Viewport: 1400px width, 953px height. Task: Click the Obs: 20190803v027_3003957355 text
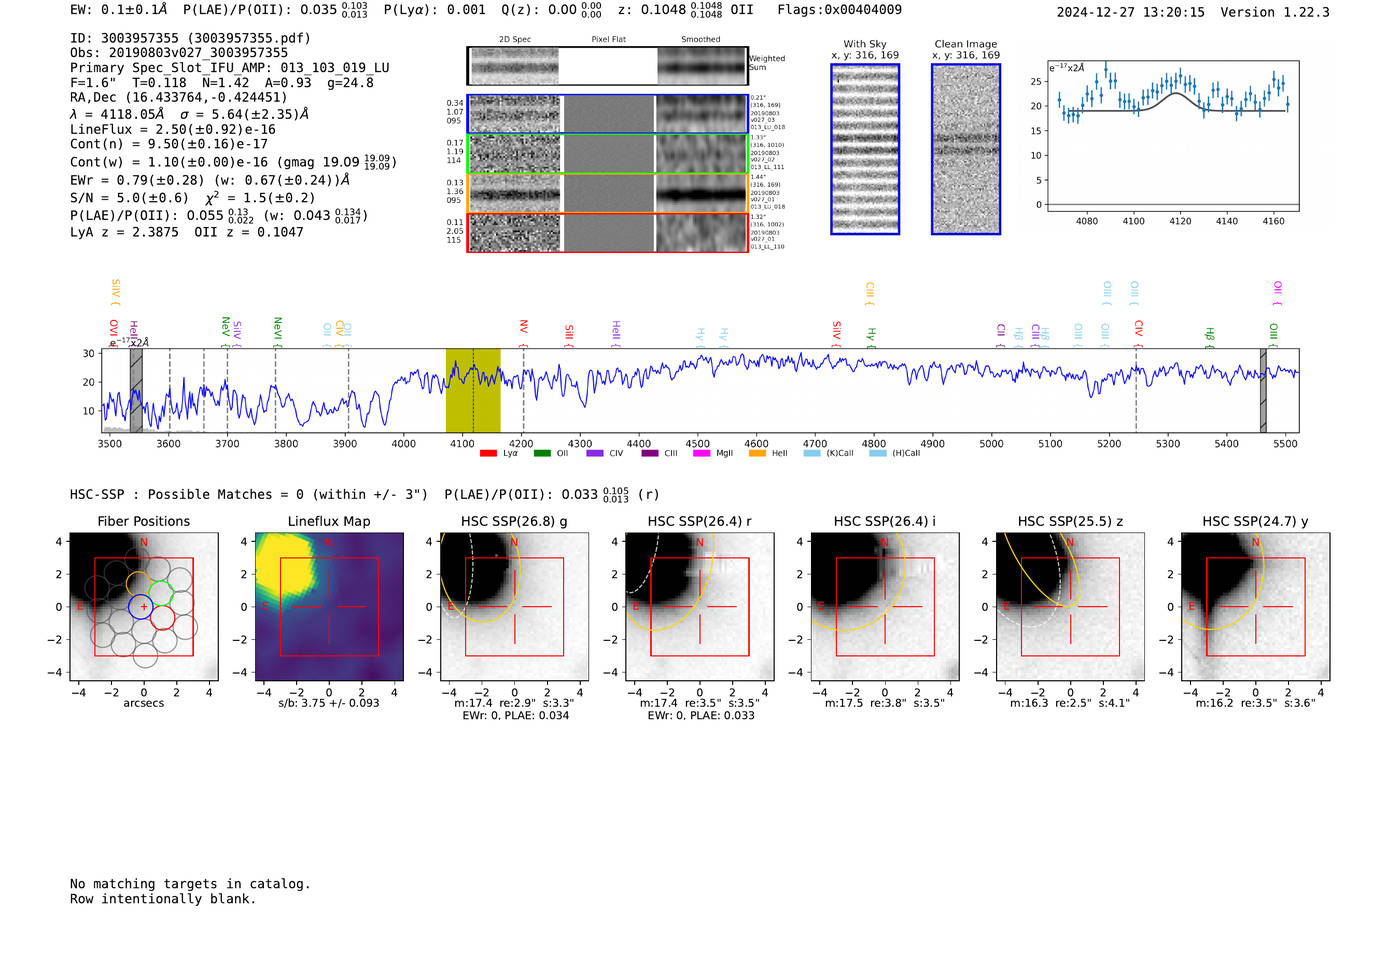(179, 53)
